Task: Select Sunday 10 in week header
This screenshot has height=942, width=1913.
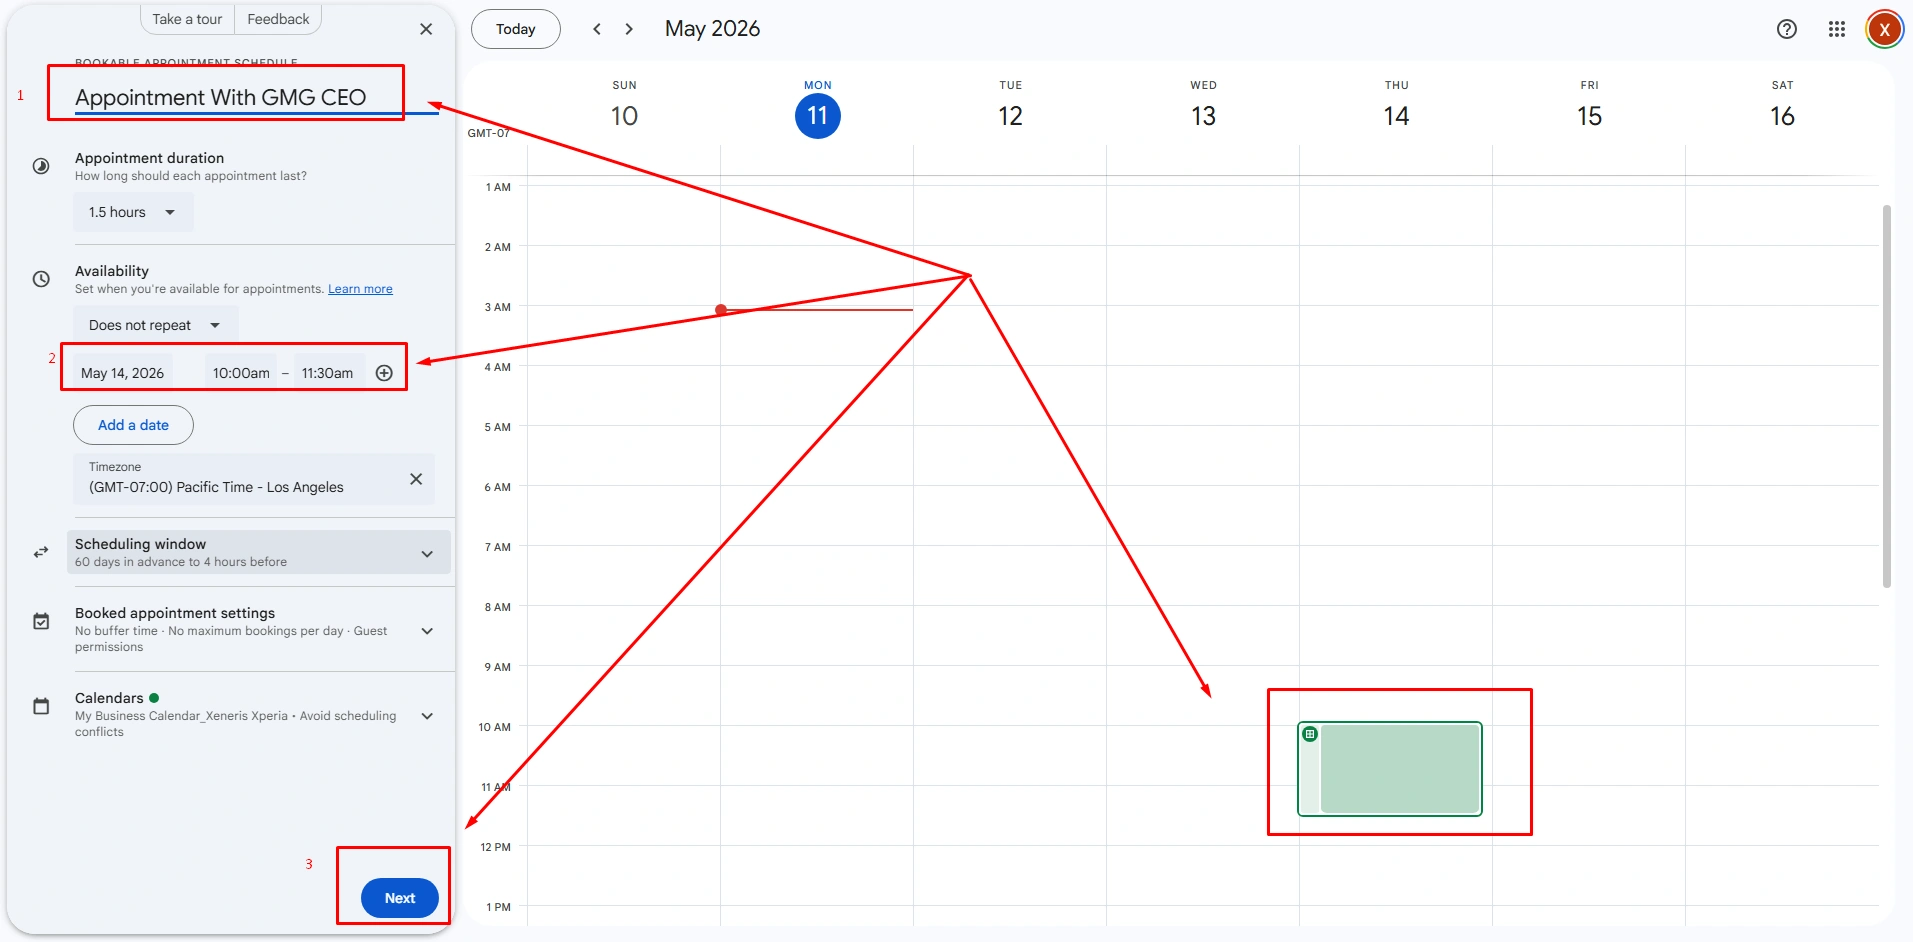Action: pos(624,116)
